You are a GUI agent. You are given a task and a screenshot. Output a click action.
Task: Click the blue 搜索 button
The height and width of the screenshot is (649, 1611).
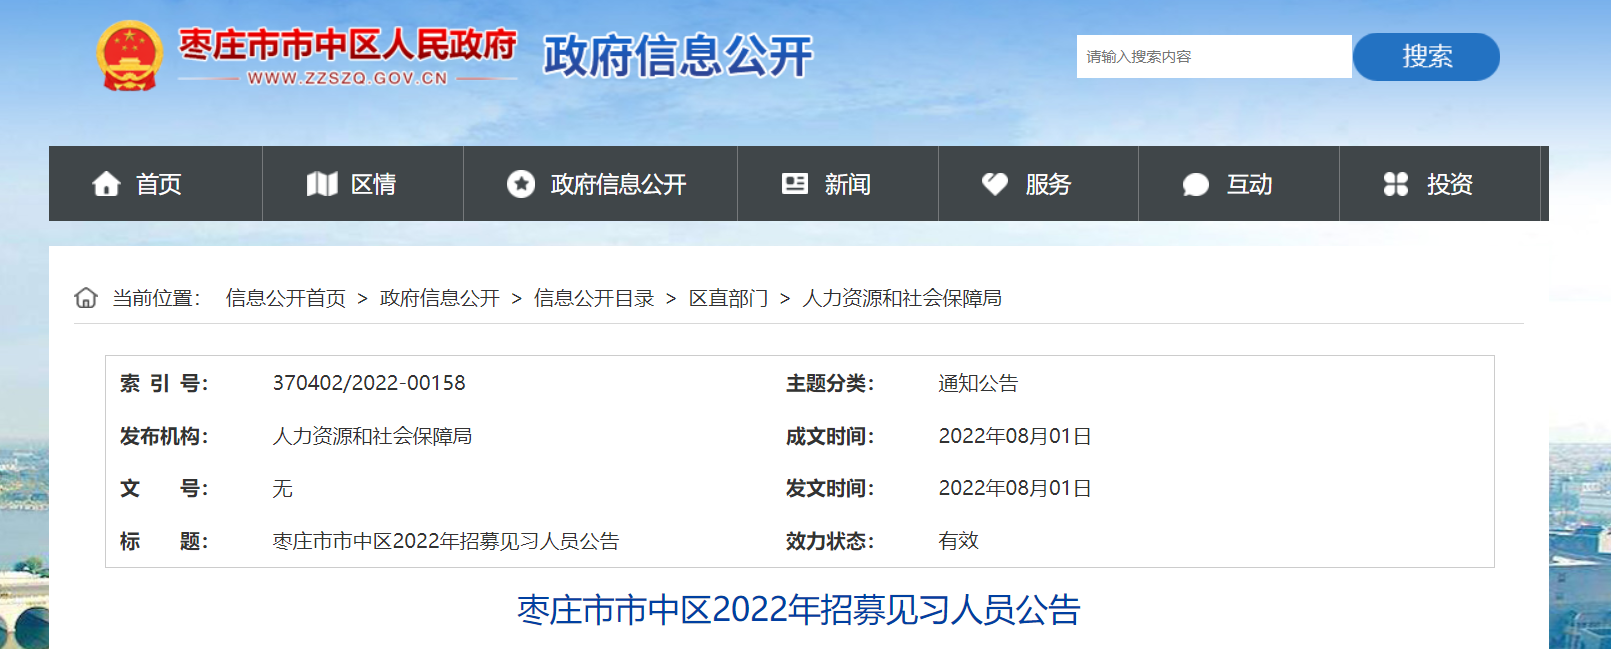point(1426,57)
